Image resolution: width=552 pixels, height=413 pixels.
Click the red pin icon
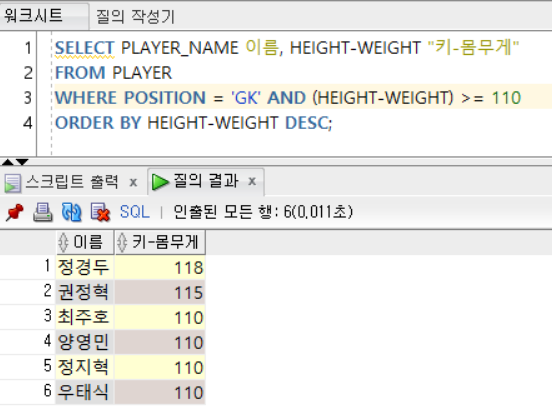coord(15,212)
